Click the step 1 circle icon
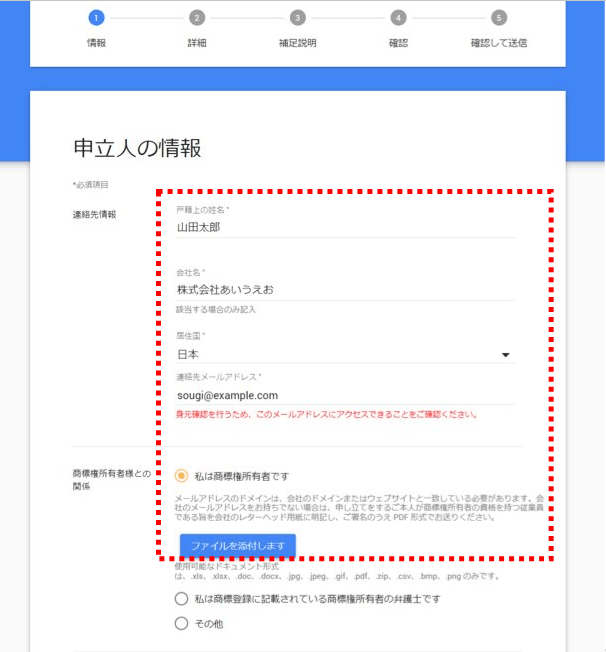 (96, 18)
